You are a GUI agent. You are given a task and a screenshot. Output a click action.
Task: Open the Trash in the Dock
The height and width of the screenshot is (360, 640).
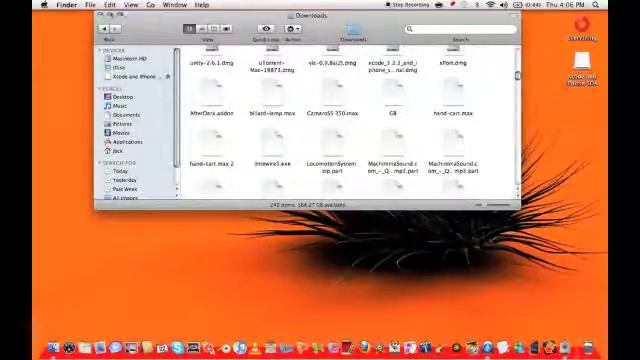tap(588, 347)
